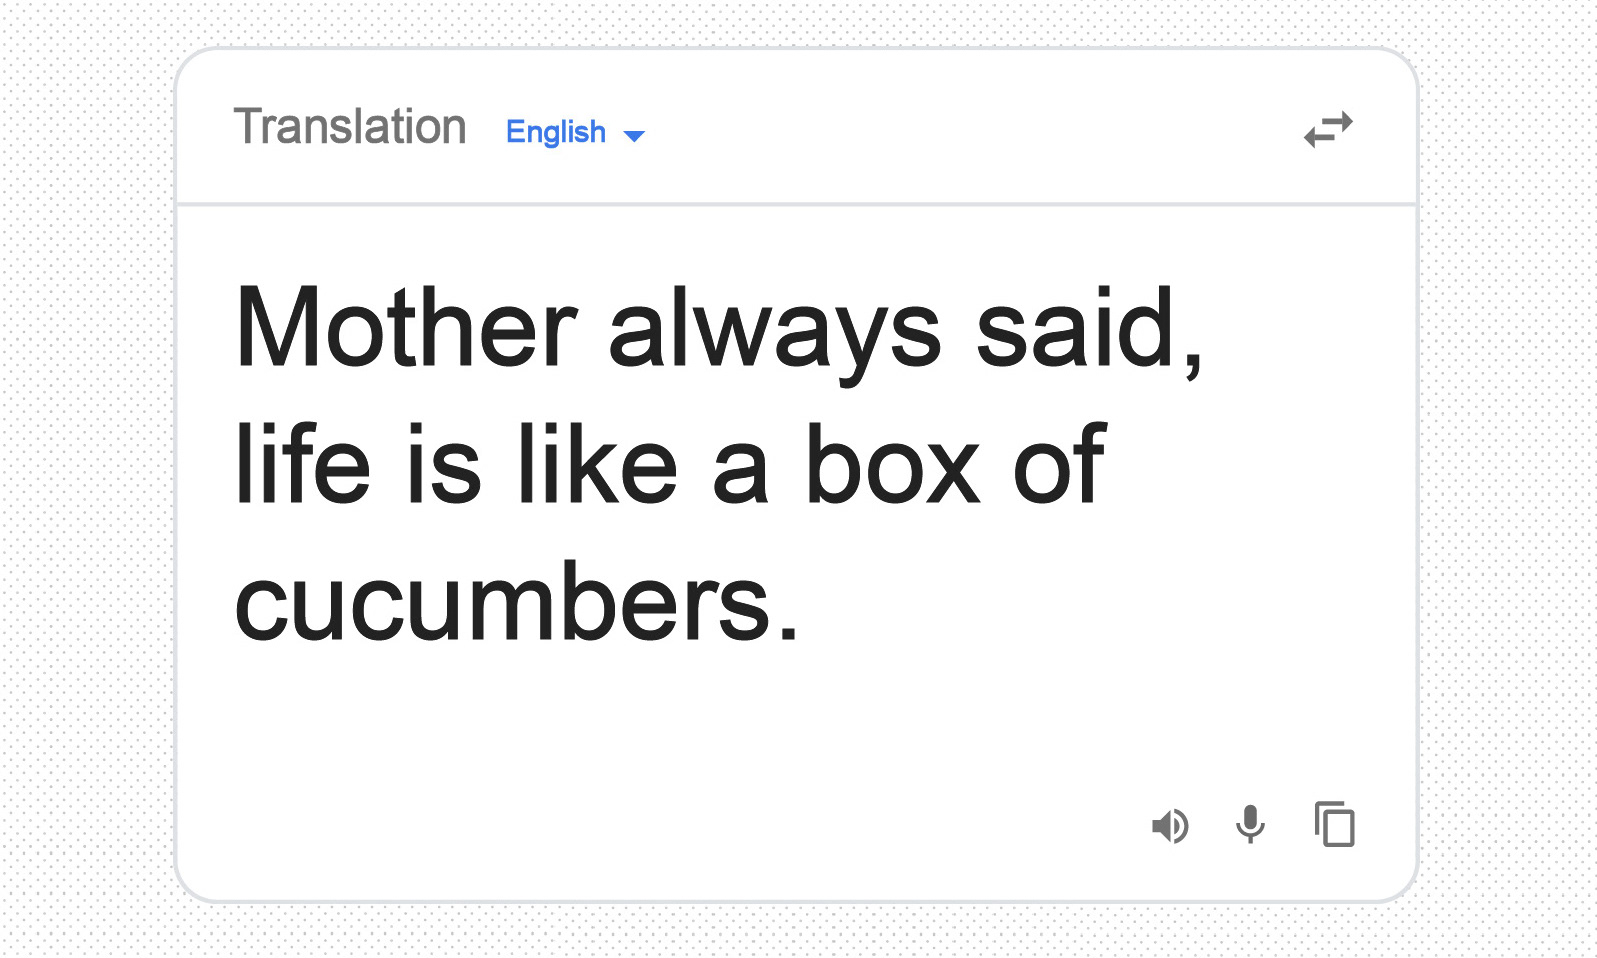Click the word "cucumbers." in translated text
The height and width of the screenshot is (958, 1597).
tap(517, 603)
